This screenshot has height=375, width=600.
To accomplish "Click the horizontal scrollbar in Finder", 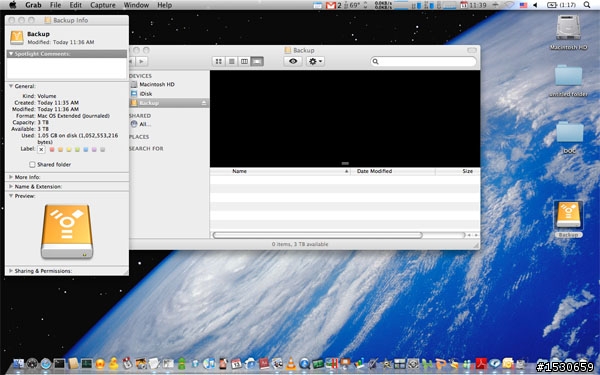I will [317, 235].
